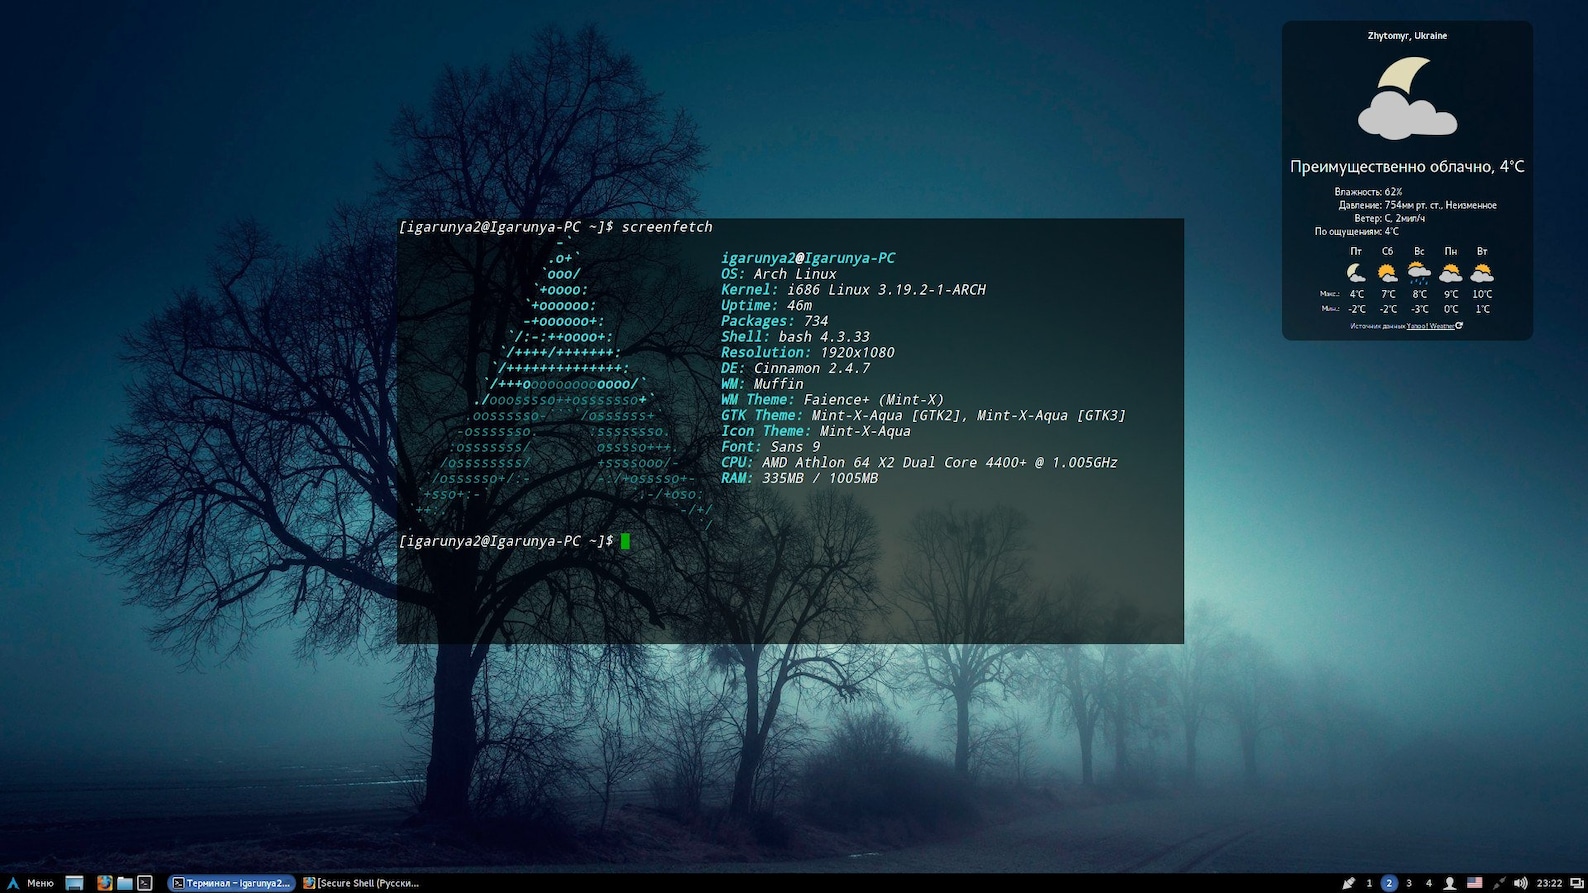Open keyboard layout US flag indicator
1588x893 pixels.
[1474, 883]
